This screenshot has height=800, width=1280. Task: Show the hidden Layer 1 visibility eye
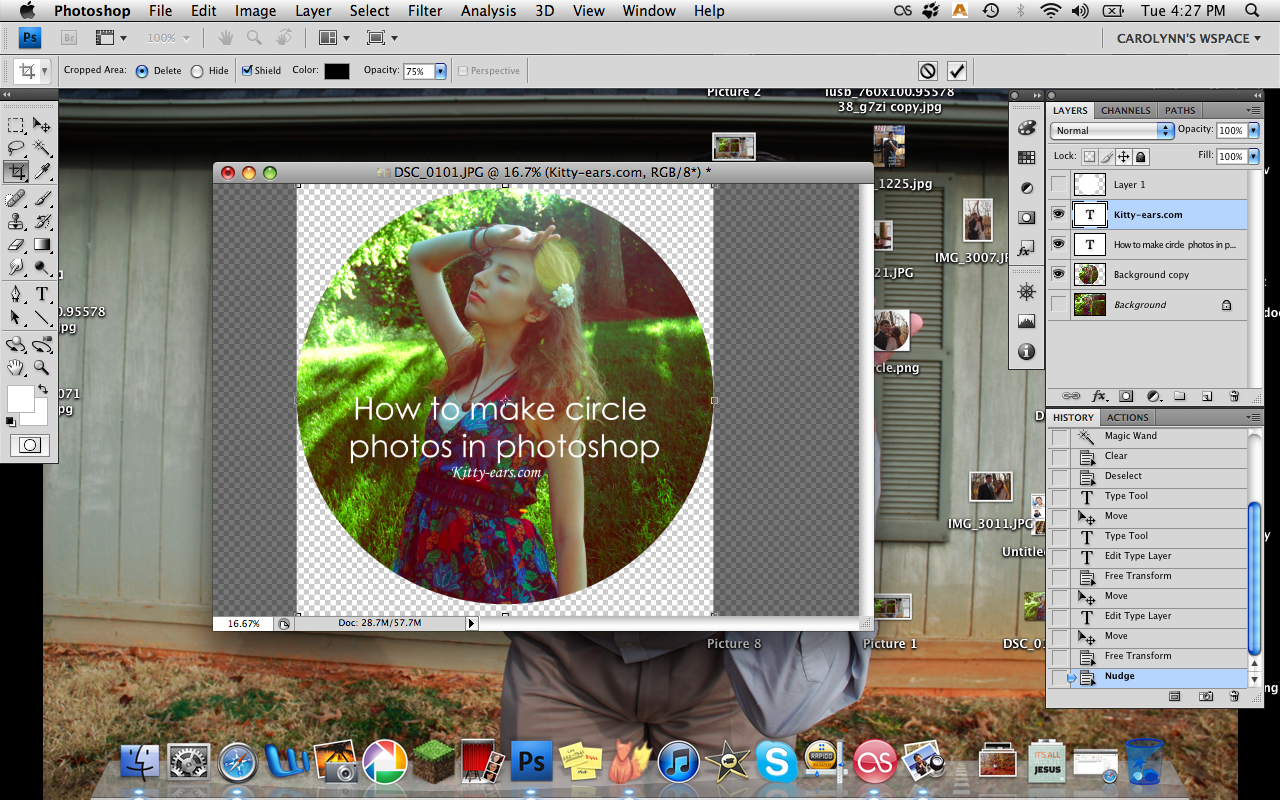(x=1058, y=184)
